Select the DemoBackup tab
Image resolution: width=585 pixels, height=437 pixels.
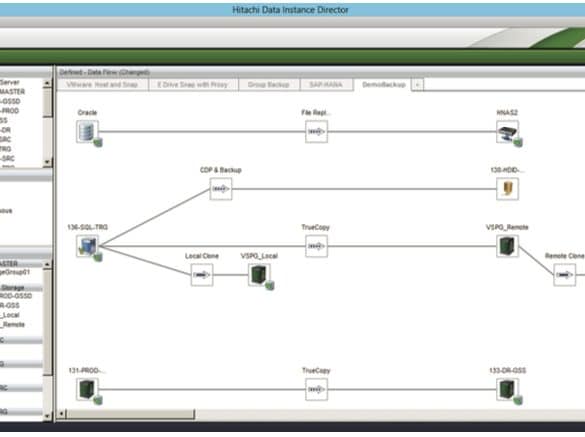pos(384,85)
